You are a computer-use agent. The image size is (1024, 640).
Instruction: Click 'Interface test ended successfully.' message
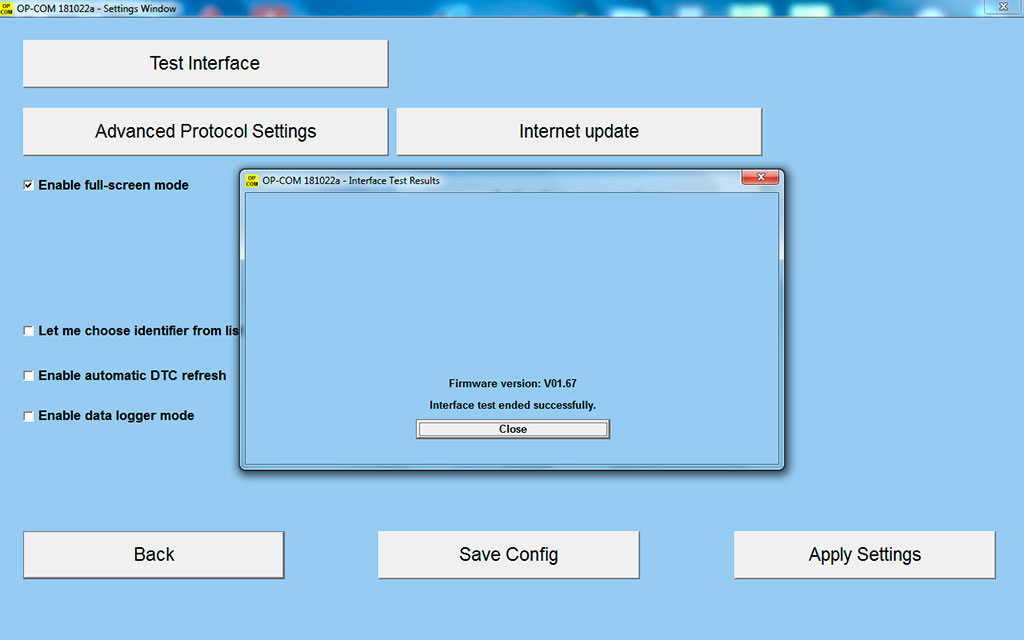click(x=513, y=405)
